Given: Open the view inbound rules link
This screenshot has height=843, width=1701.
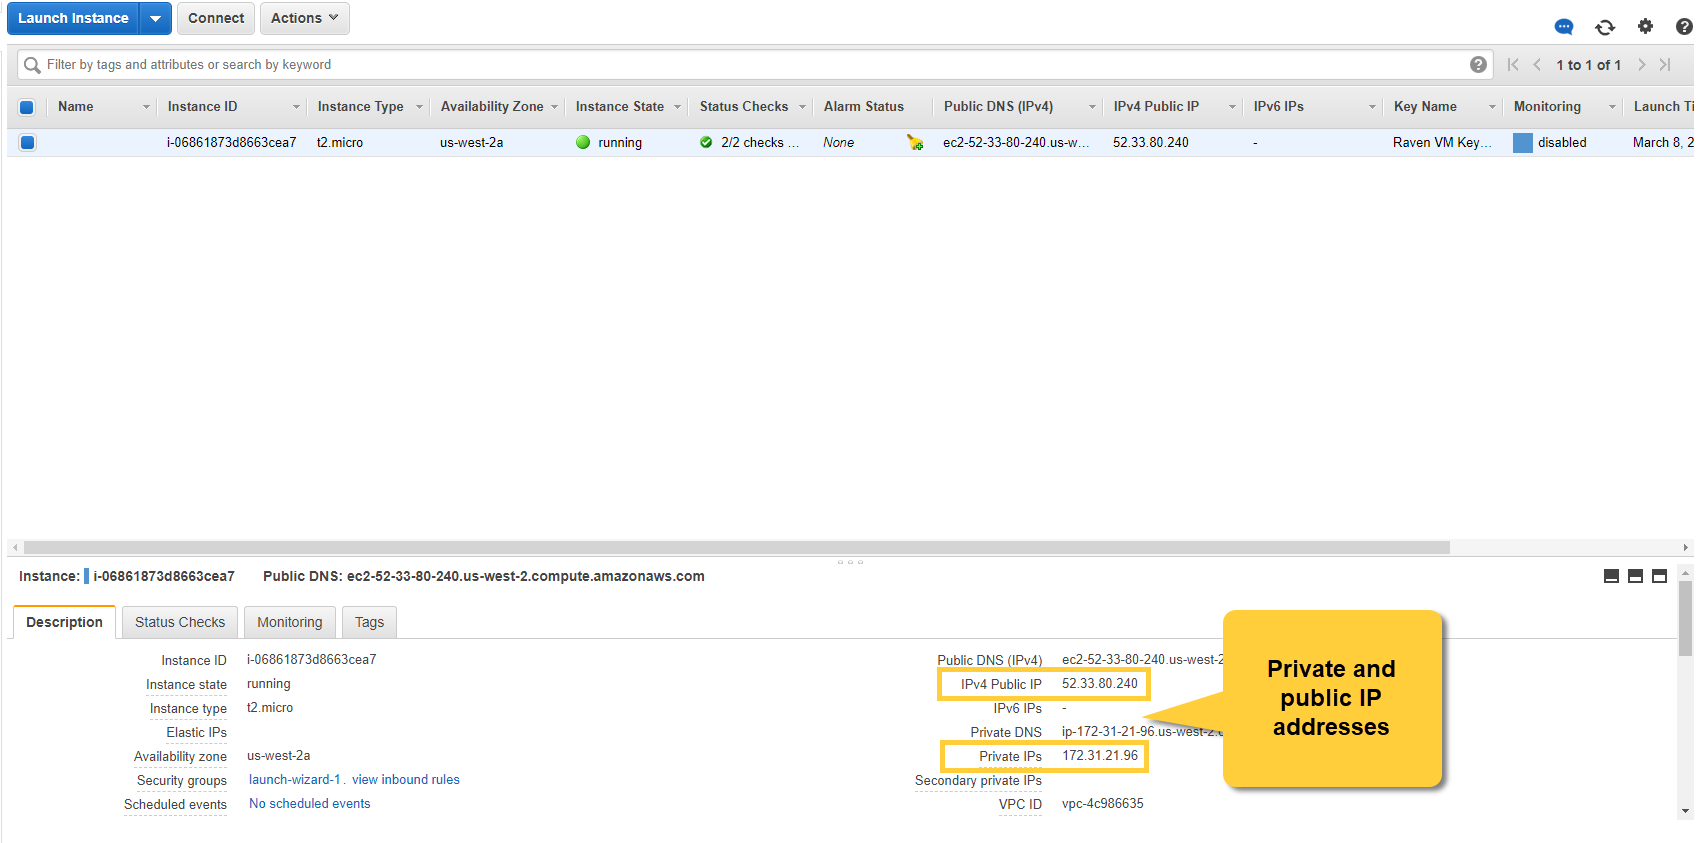Looking at the screenshot, I should pos(406,780).
